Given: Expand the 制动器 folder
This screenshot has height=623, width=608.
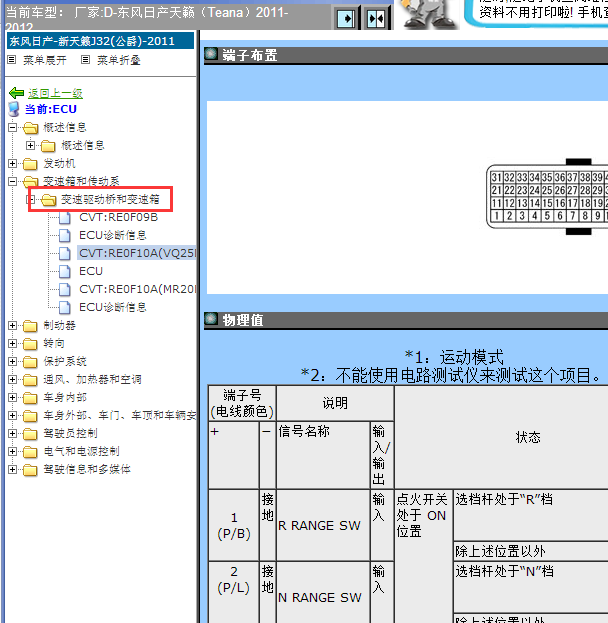Looking at the screenshot, I should tap(12, 325).
